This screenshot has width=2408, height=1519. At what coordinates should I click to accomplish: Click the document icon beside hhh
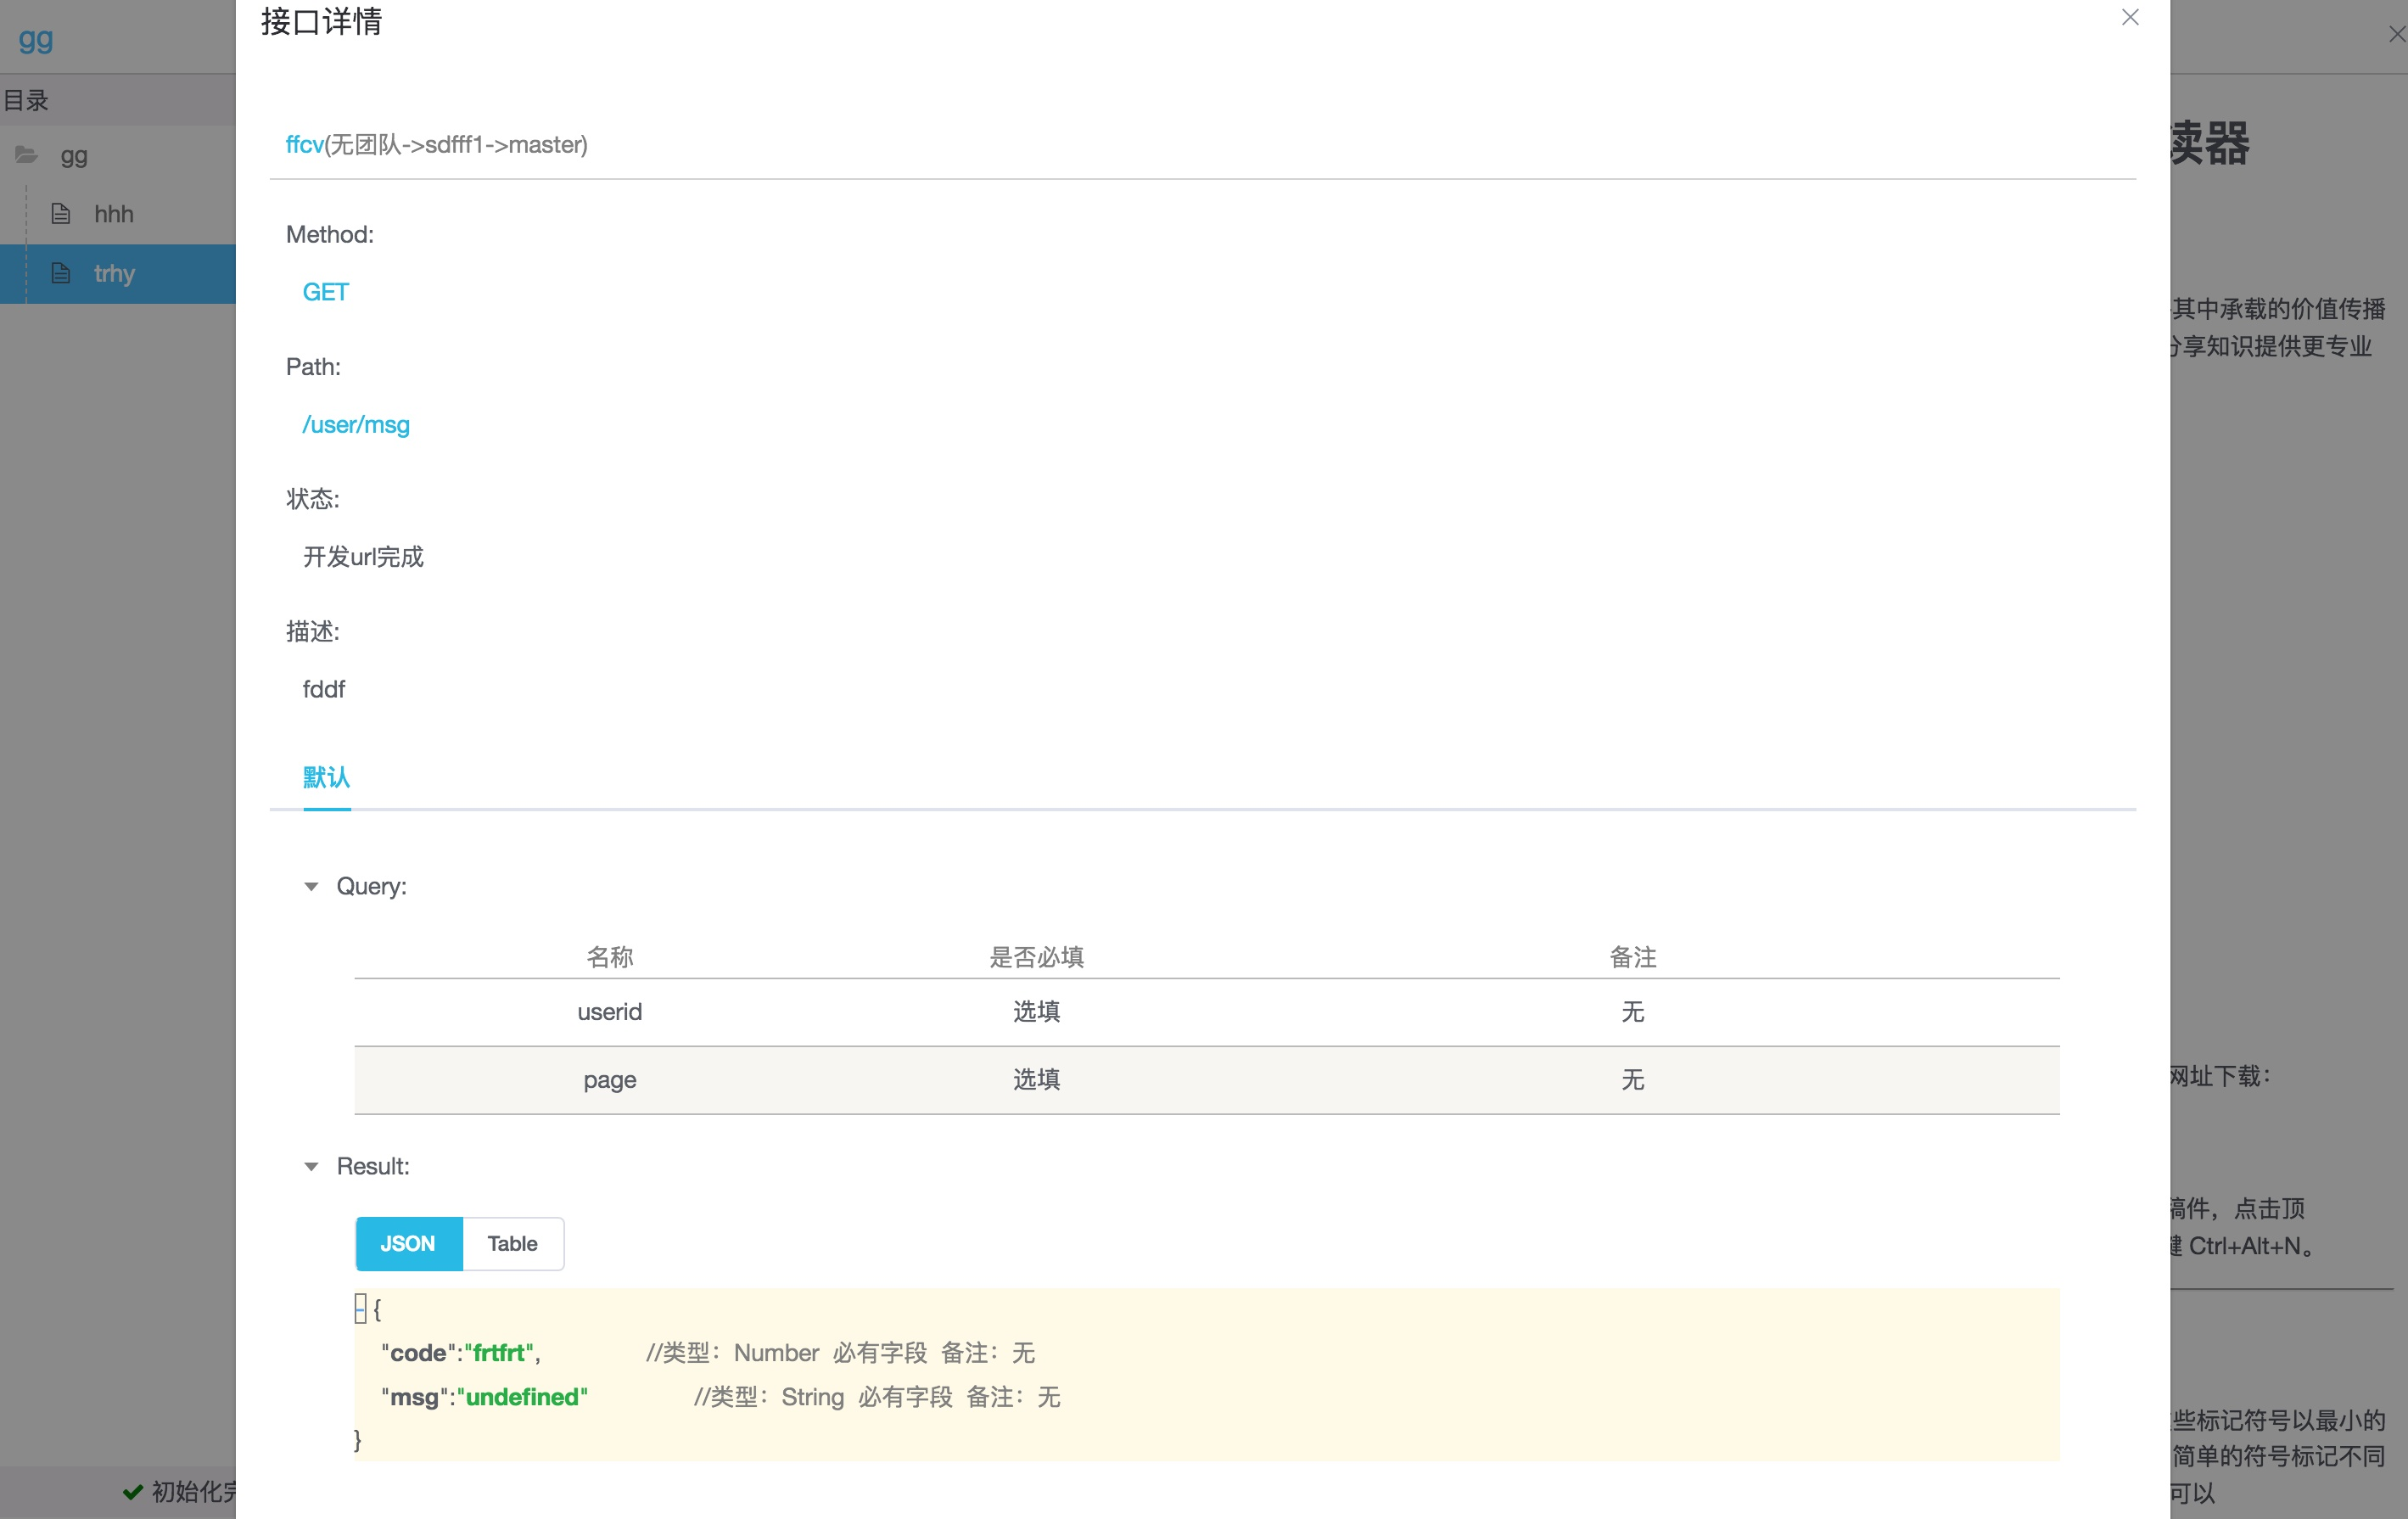click(x=61, y=214)
